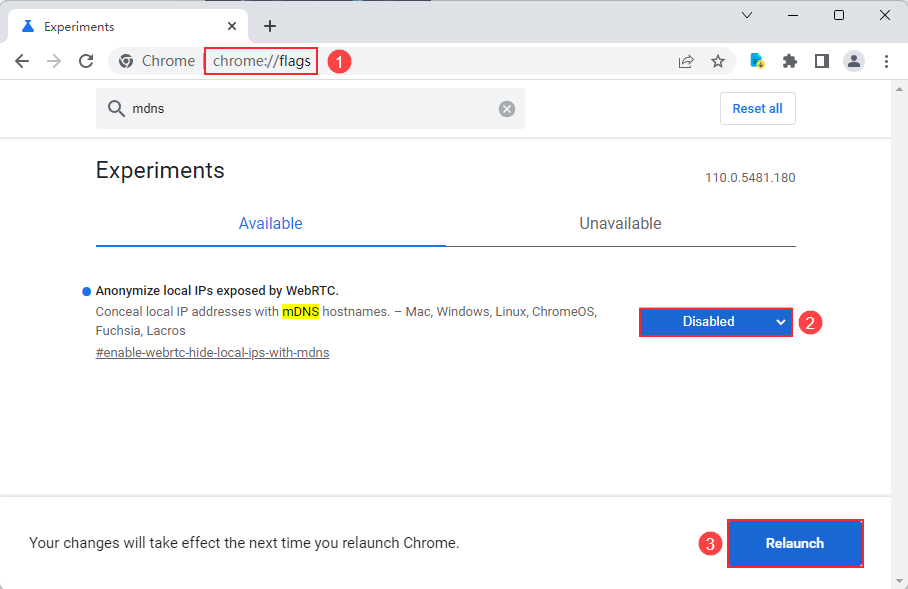Click the relaunch notice text at the bottom
The image size is (908, 589).
pos(244,543)
